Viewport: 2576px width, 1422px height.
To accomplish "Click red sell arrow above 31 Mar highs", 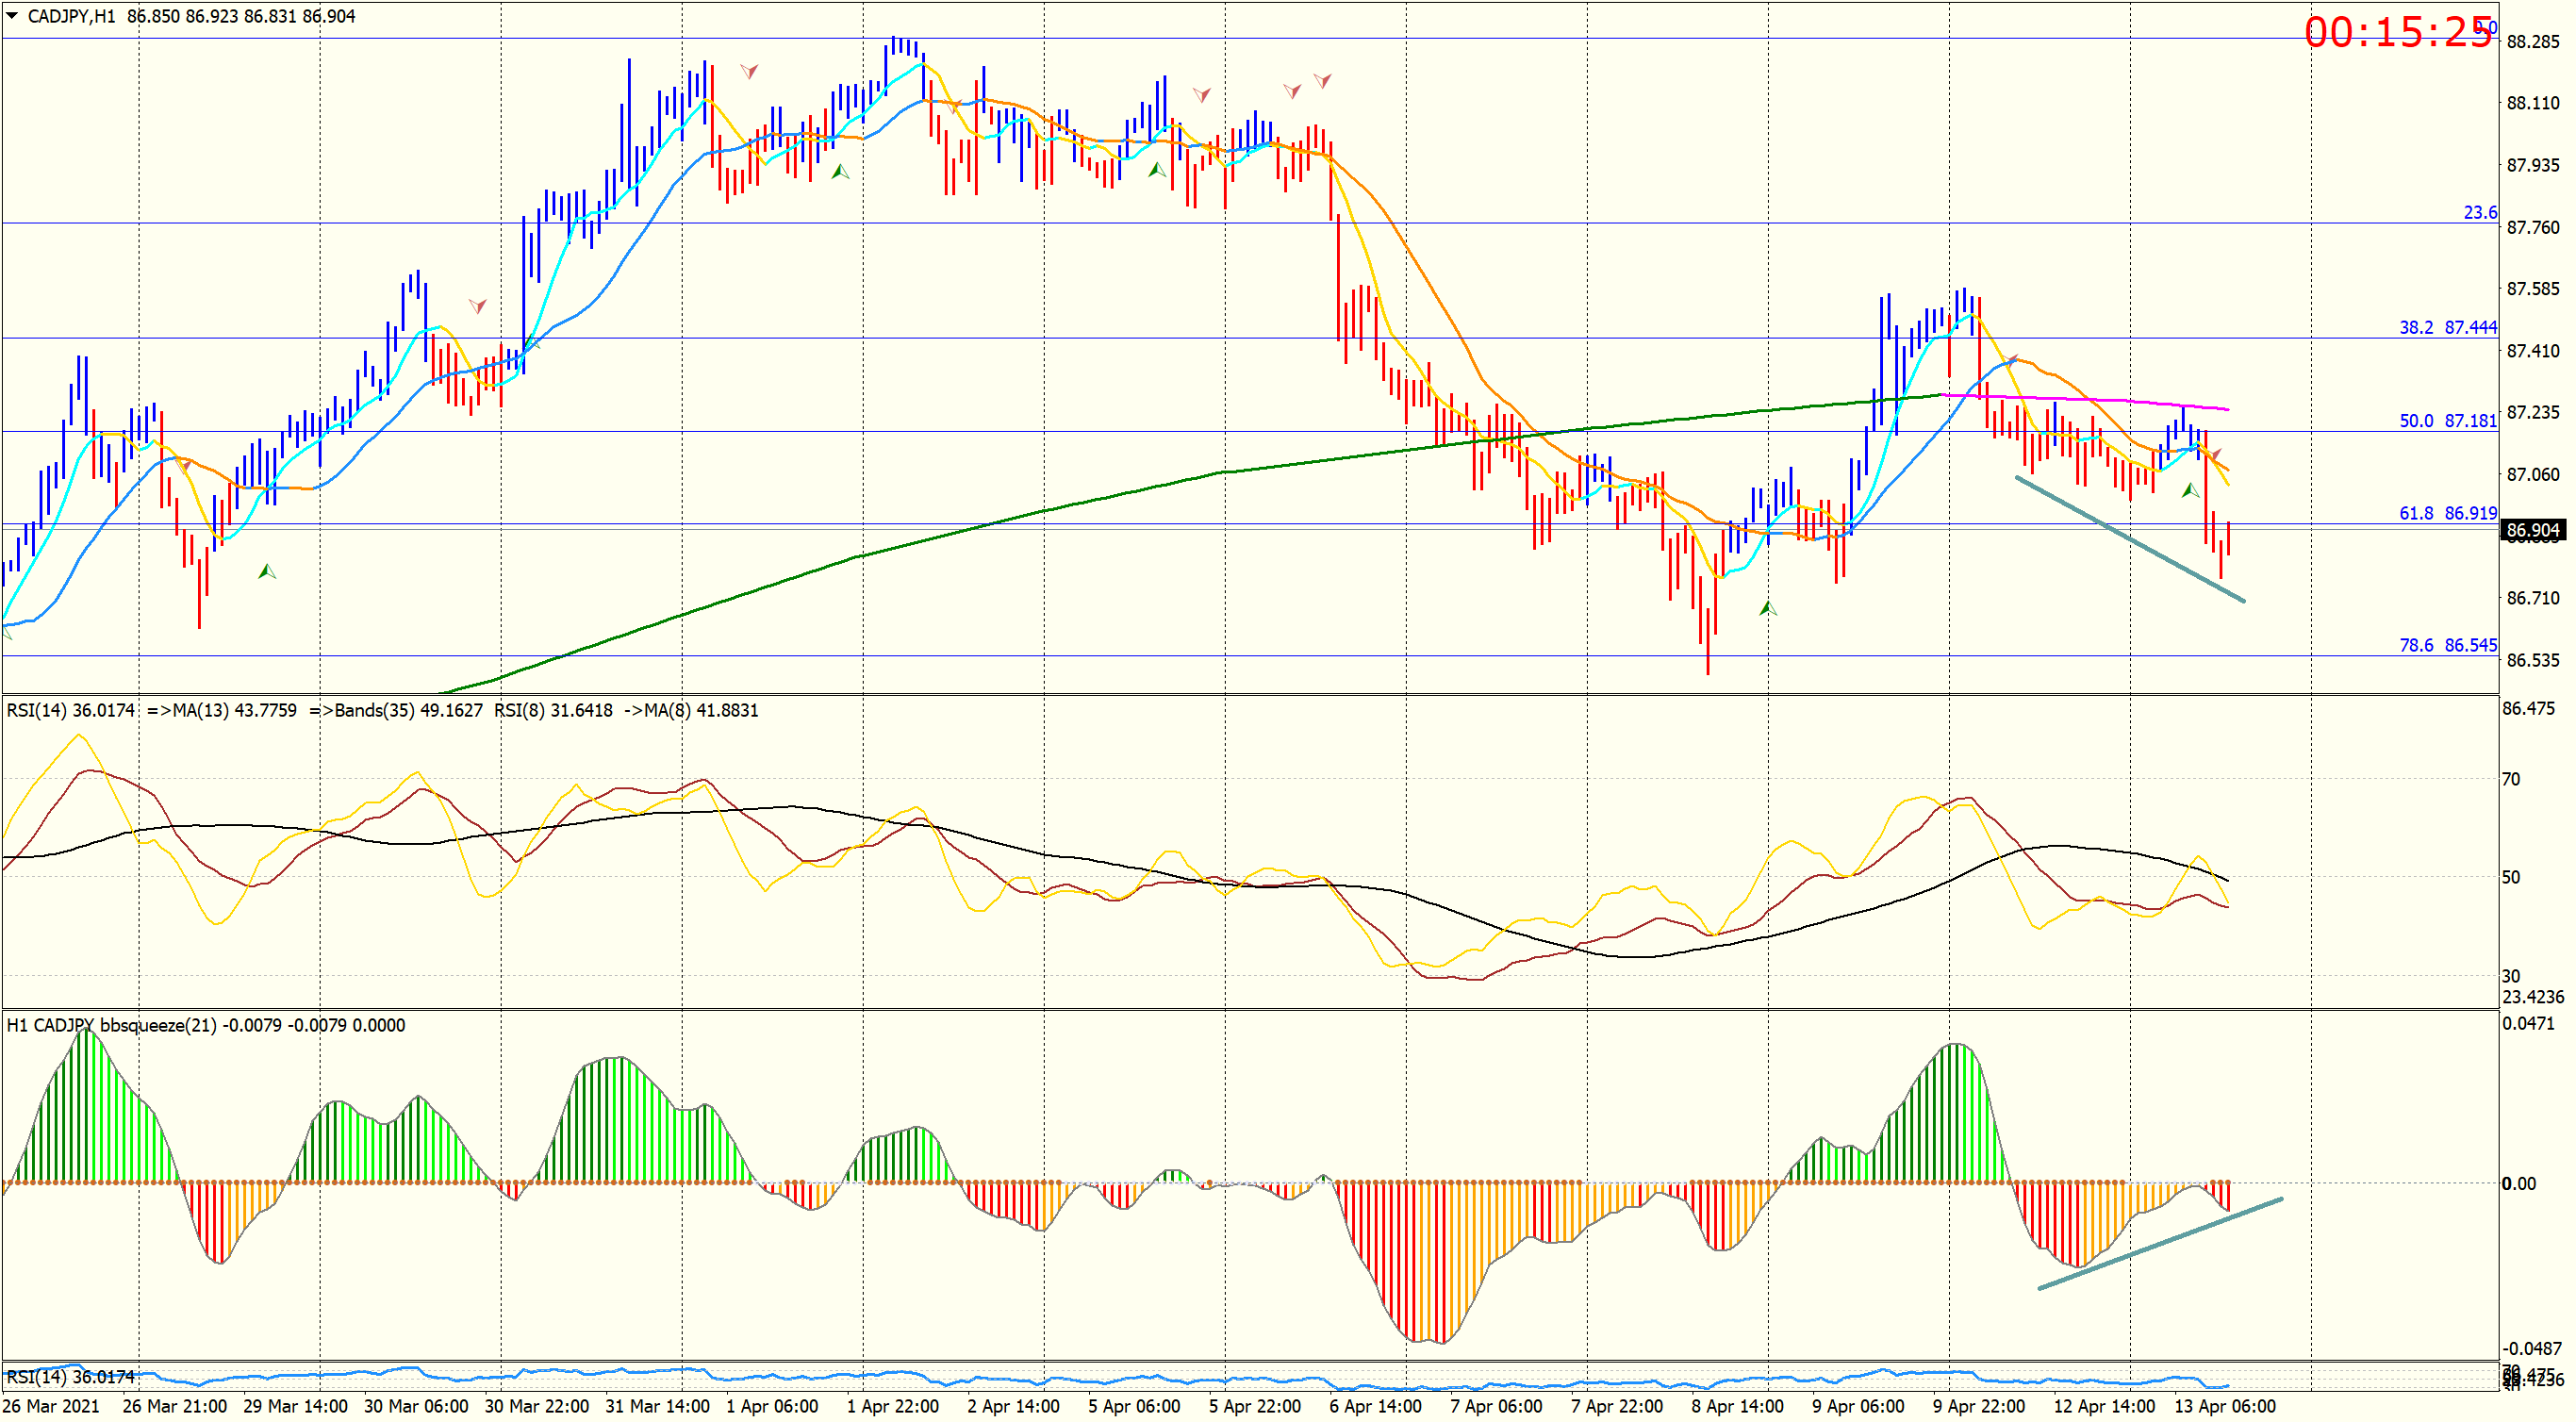I will pyautogui.click(x=749, y=71).
